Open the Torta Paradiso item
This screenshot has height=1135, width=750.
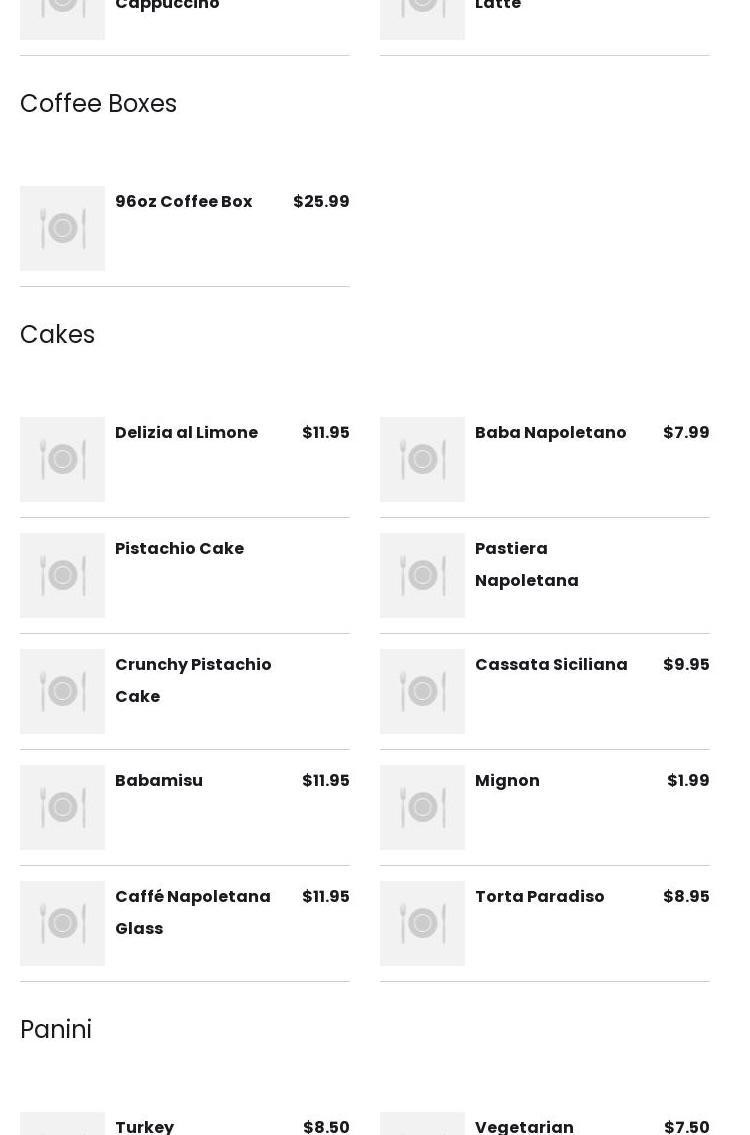coord(539,897)
